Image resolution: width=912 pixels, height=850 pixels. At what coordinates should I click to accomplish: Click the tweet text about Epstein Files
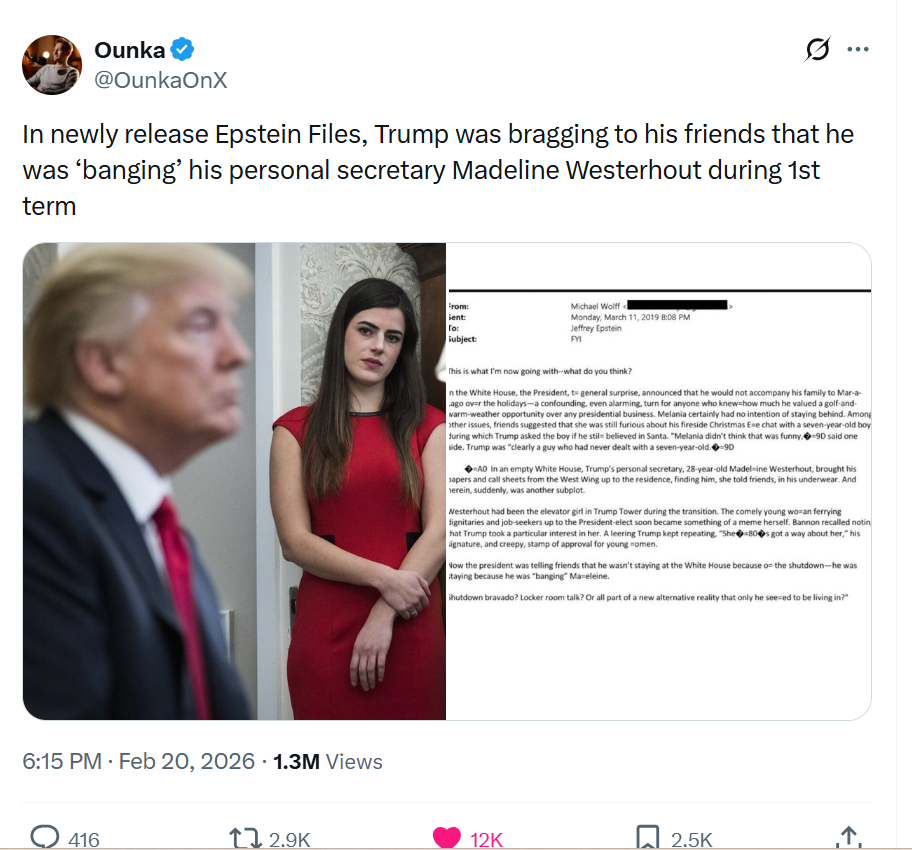[438, 170]
